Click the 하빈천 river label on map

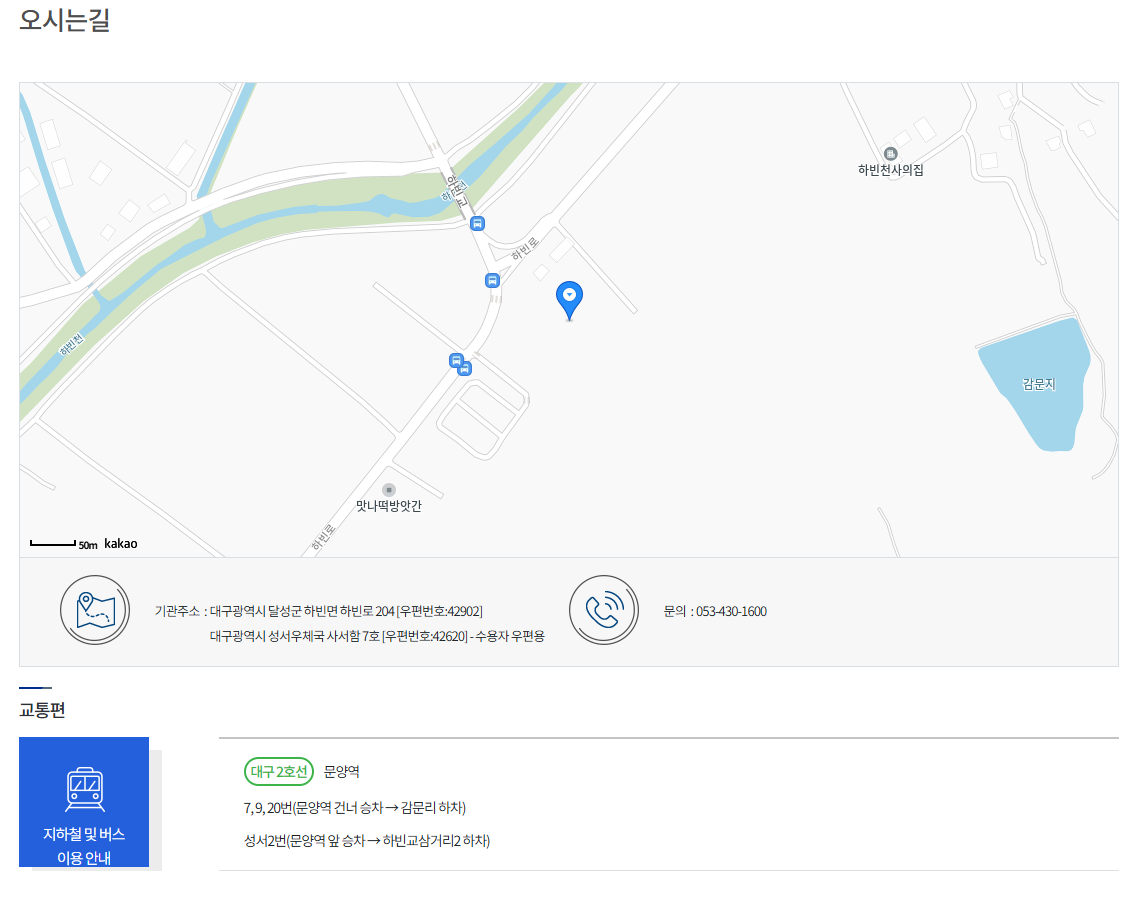pyautogui.click(x=72, y=344)
